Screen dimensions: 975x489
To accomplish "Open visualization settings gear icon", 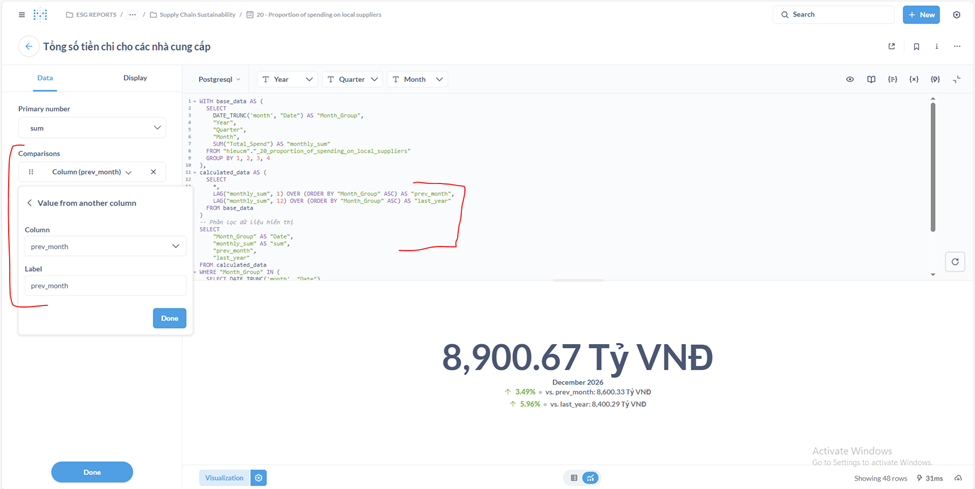I will (x=259, y=478).
